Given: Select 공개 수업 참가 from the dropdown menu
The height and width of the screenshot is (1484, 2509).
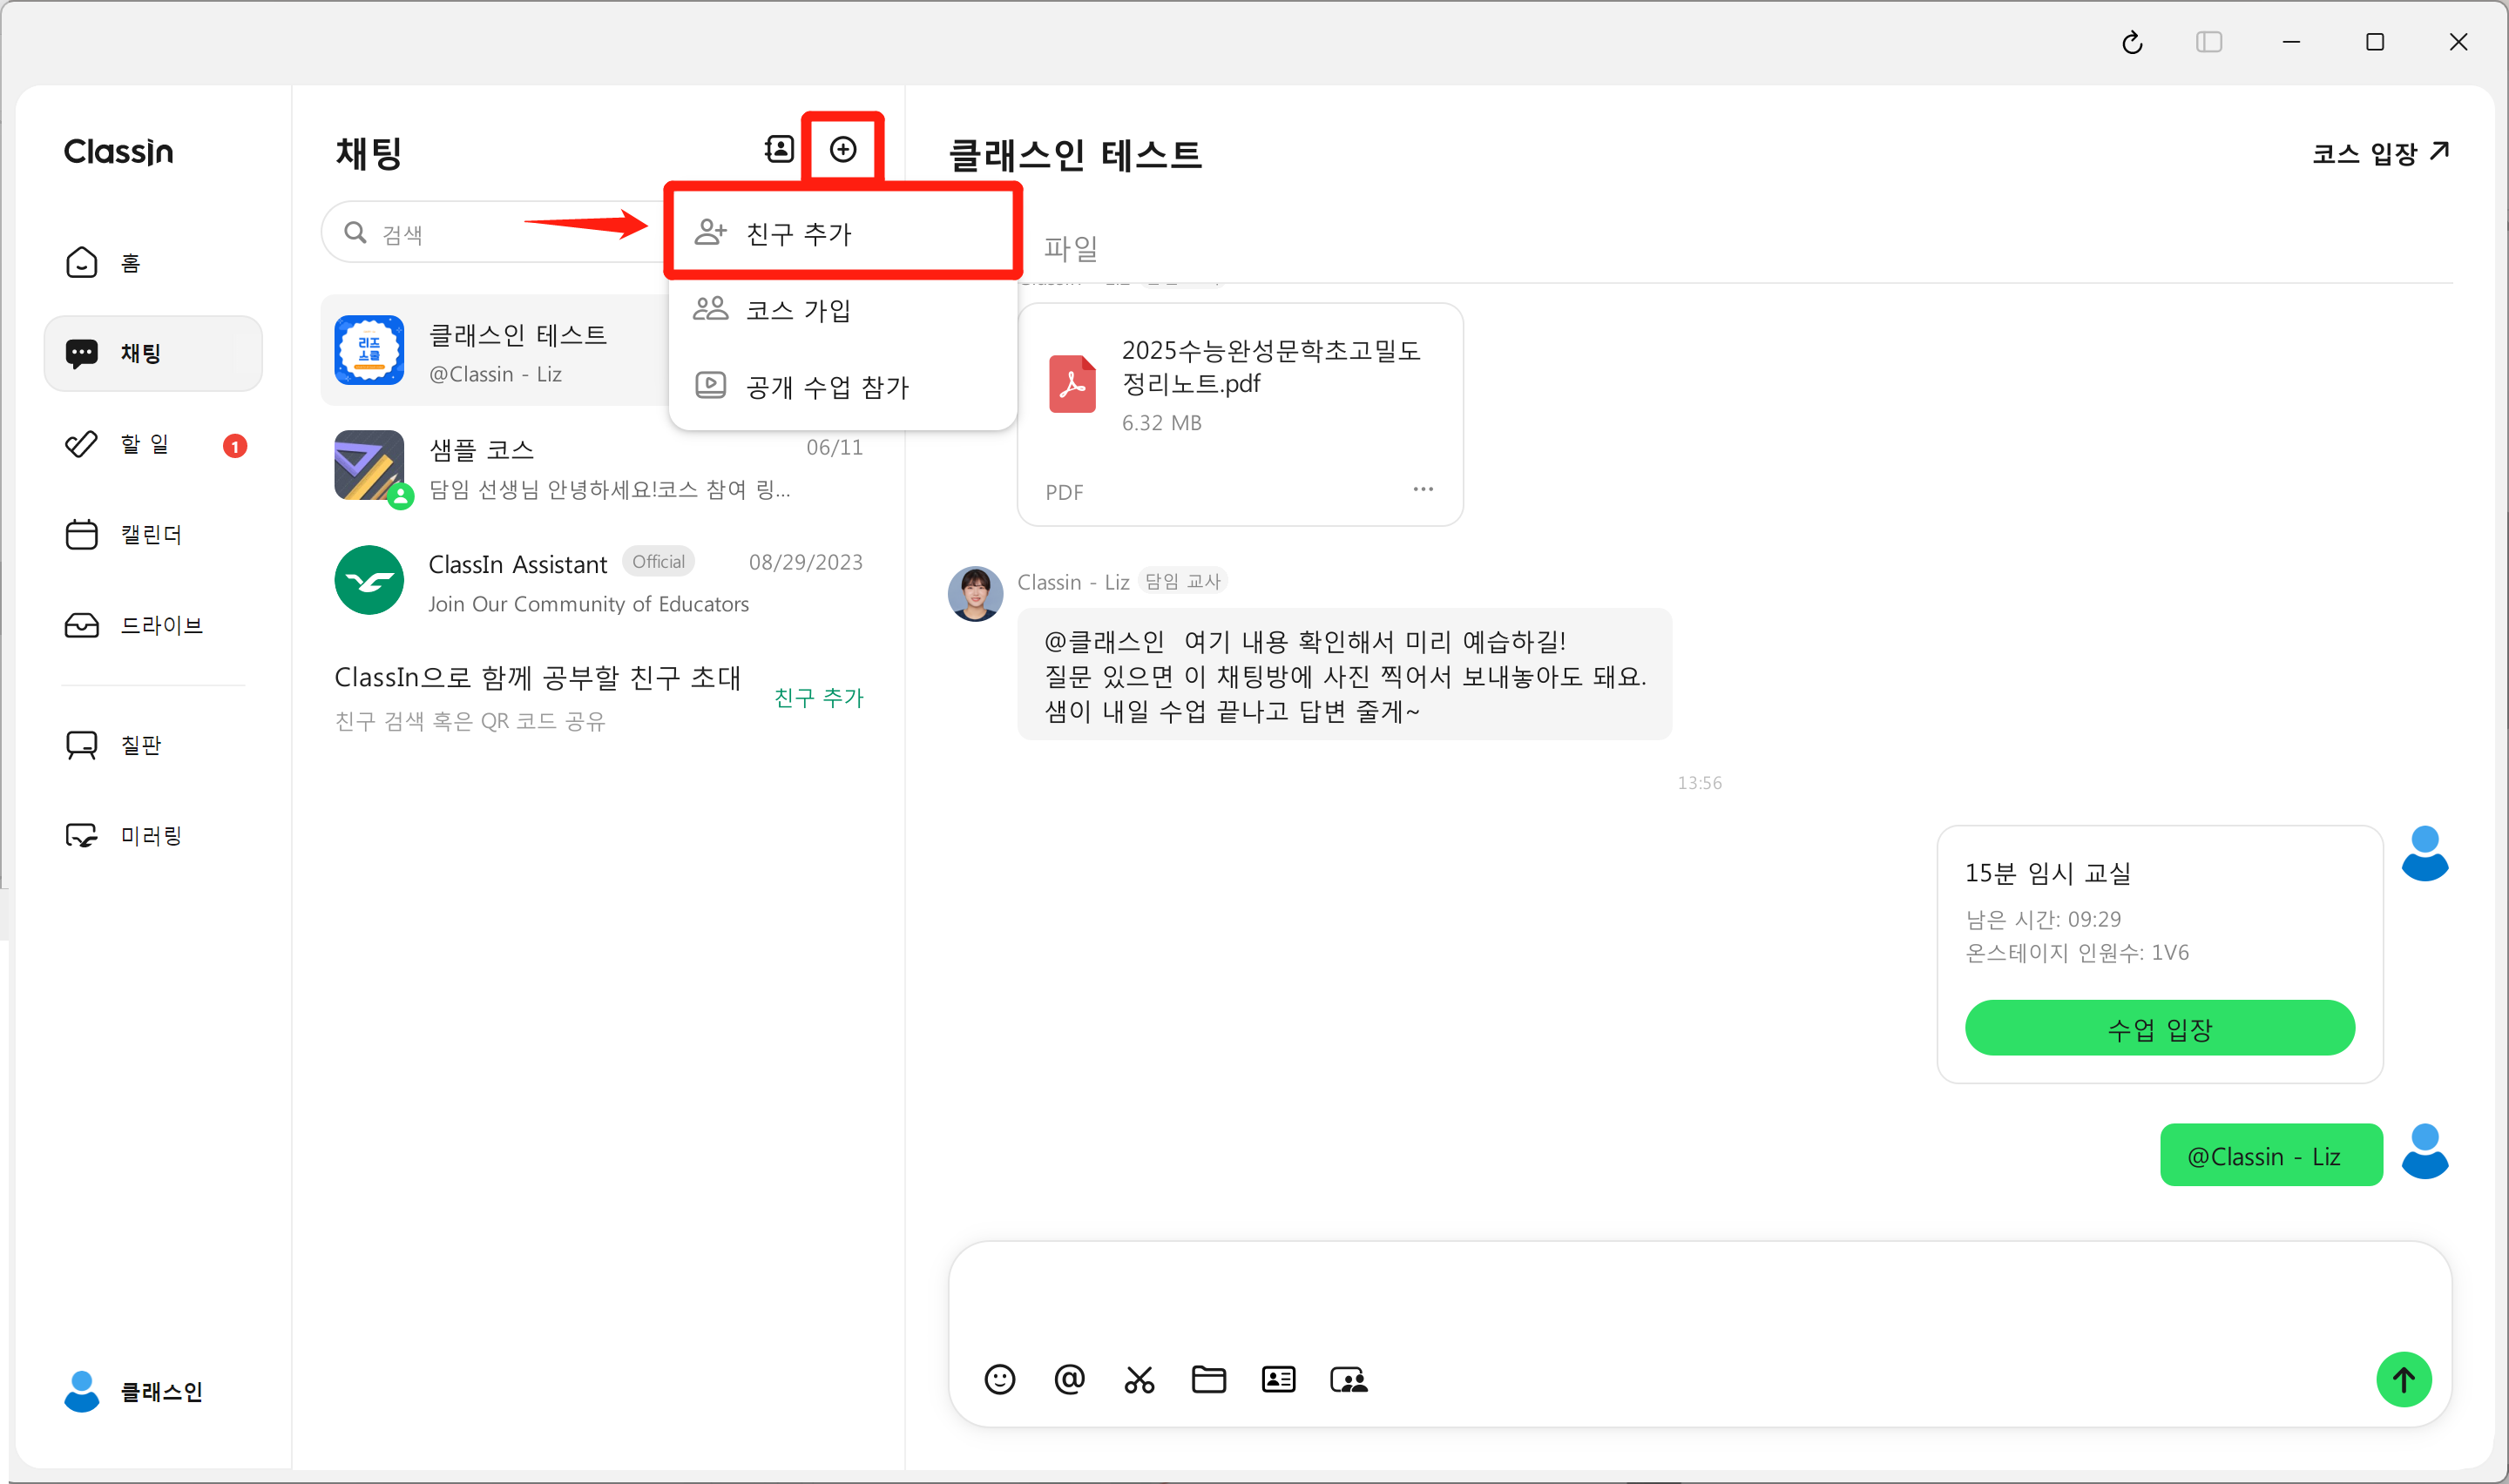Looking at the screenshot, I should 843,386.
